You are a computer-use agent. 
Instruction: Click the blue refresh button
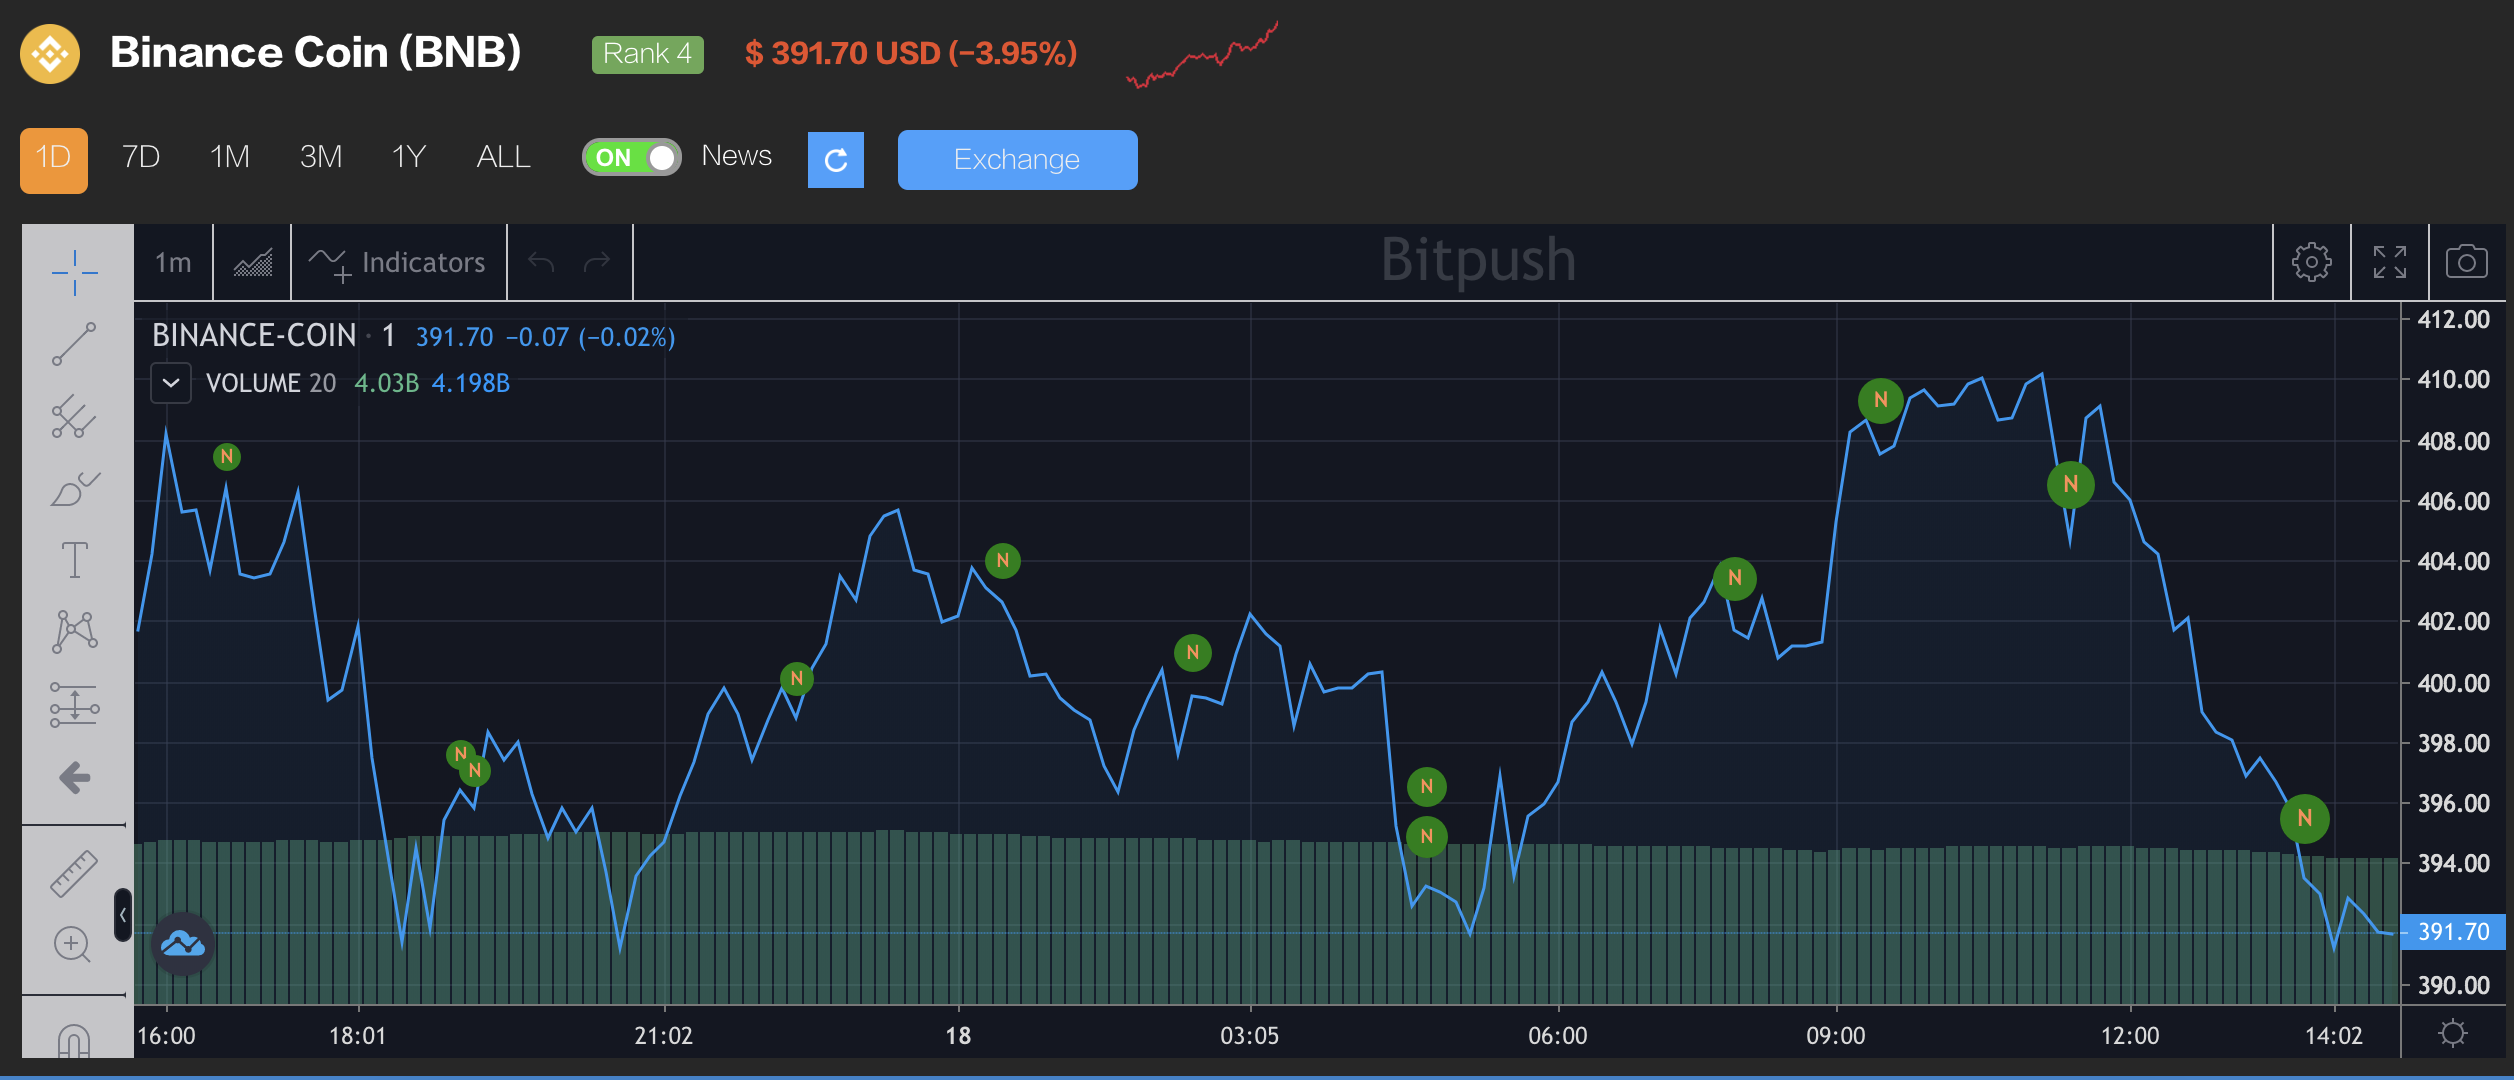(x=835, y=160)
